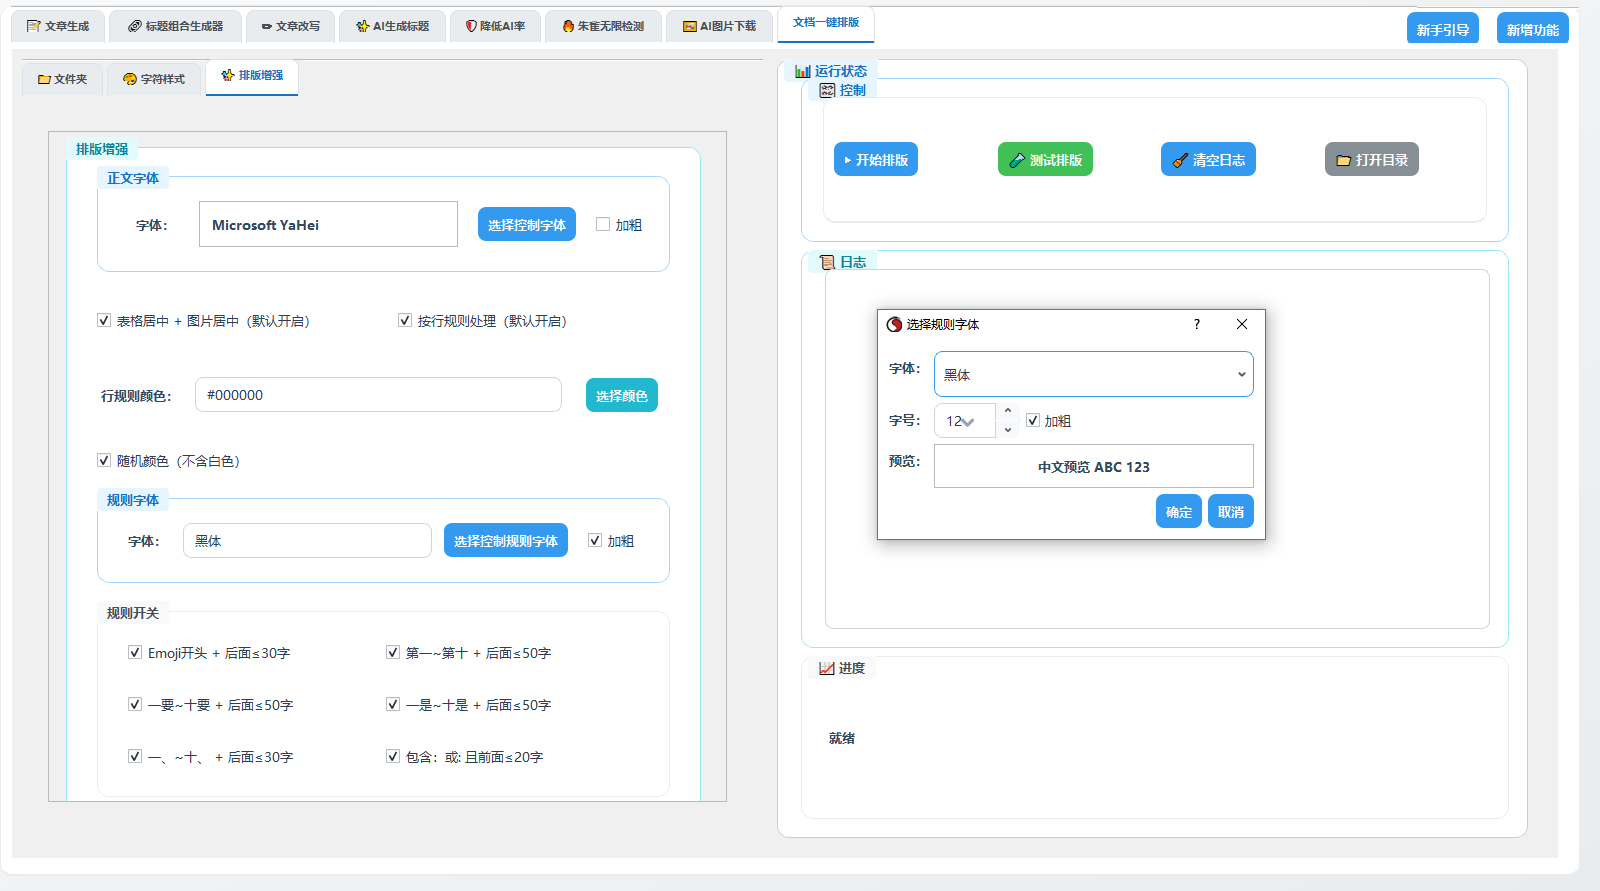The width and height of the screenshot is (1600, 891).
Task: Uncheck Emoji开头 + 后面≤30字 rule
Action: tap(135, 653)
